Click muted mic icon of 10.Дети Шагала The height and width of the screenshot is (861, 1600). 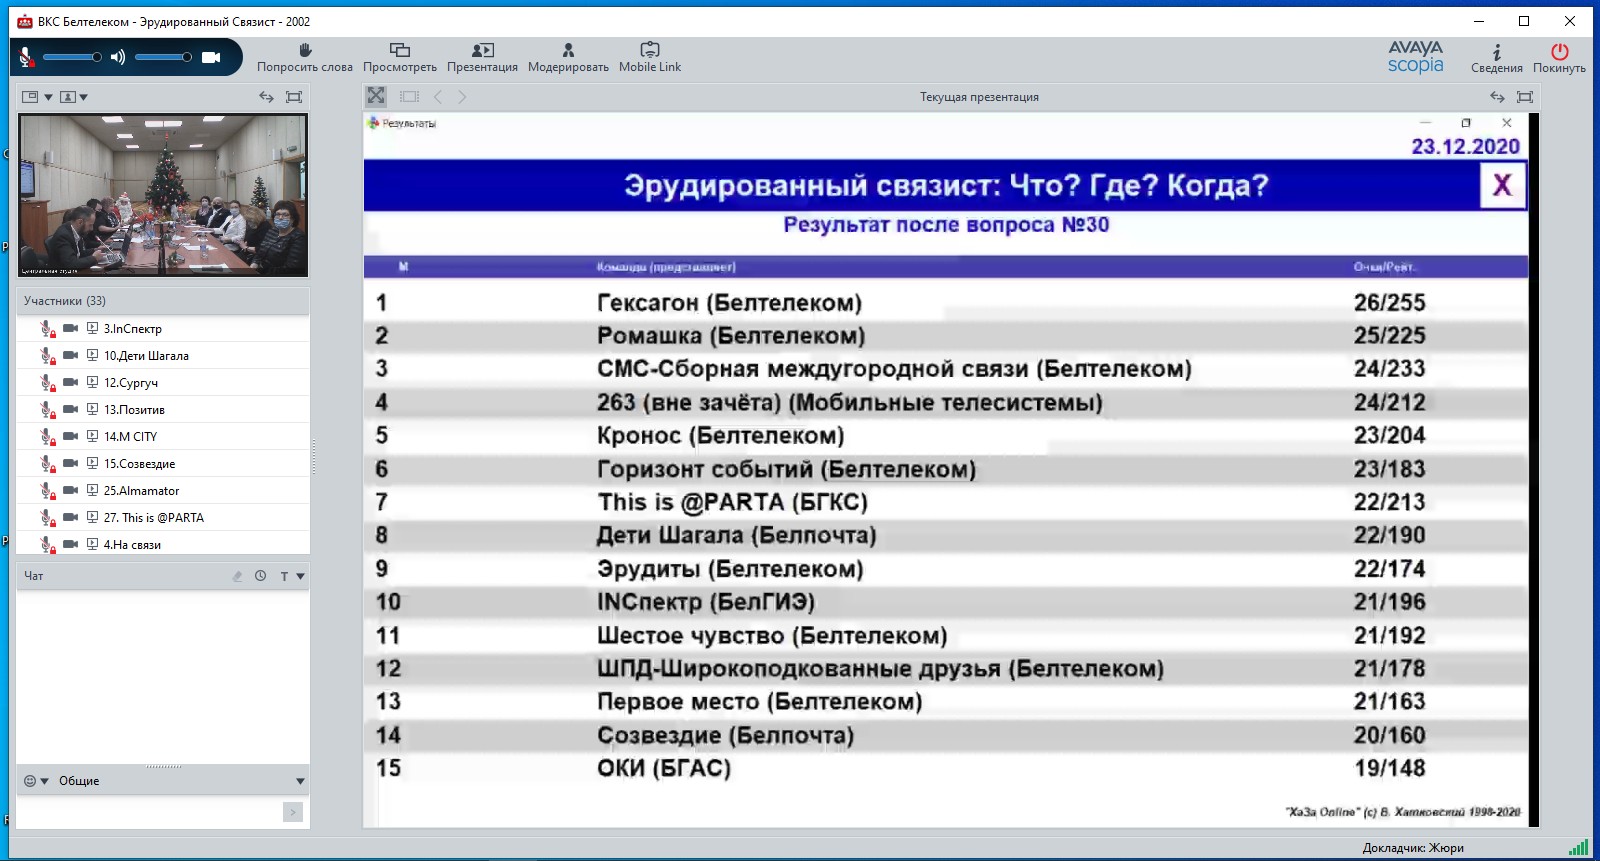[x=47, y=356]
